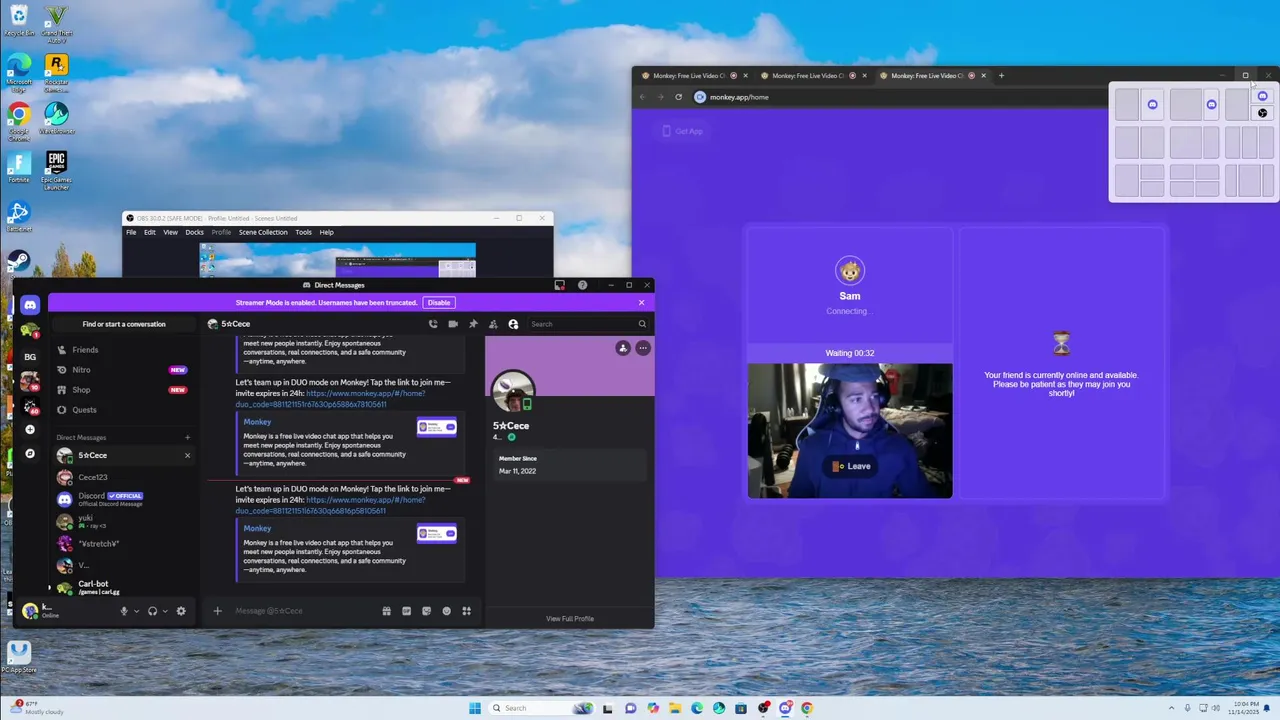
Task: Click Leave on the Monkey video preview
Action: 852,466
